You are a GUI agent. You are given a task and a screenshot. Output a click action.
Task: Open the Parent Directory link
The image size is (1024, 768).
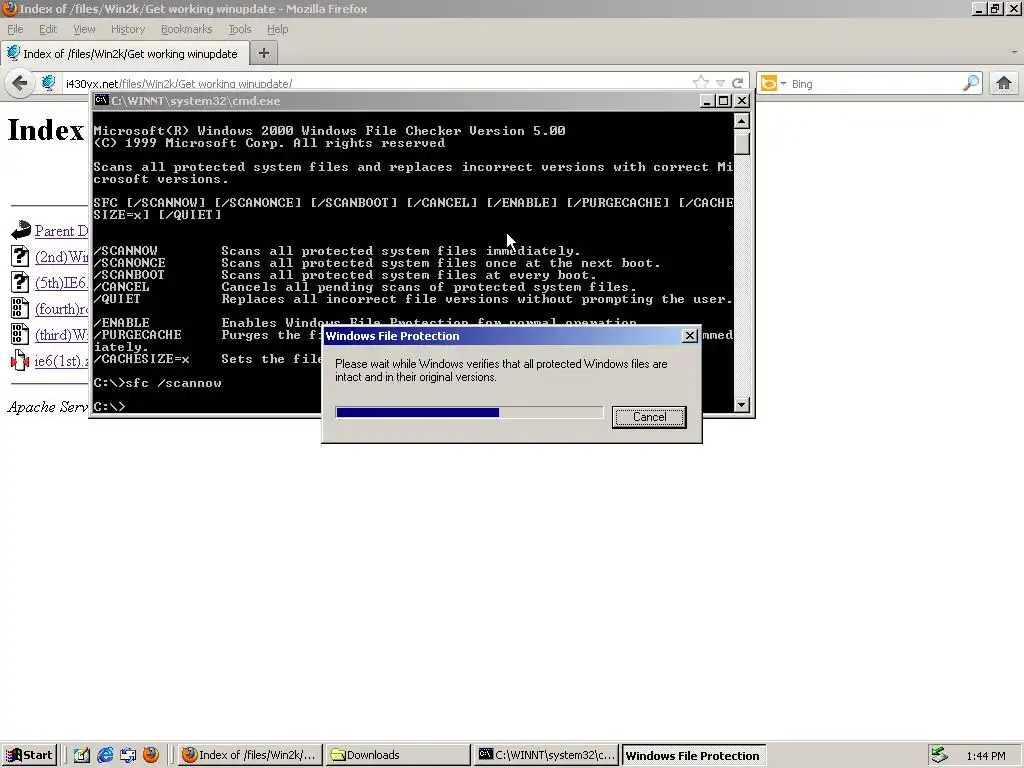61,231
